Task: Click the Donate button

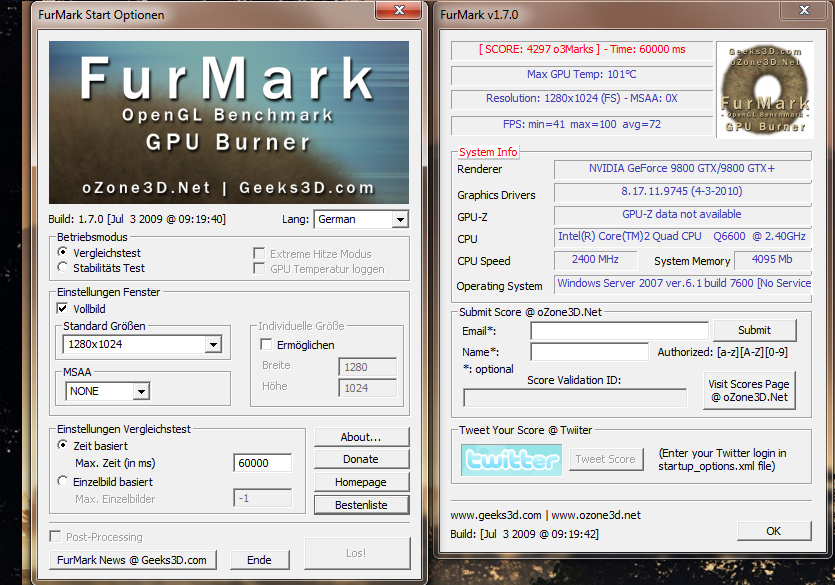Action: [x=362, y=459]
